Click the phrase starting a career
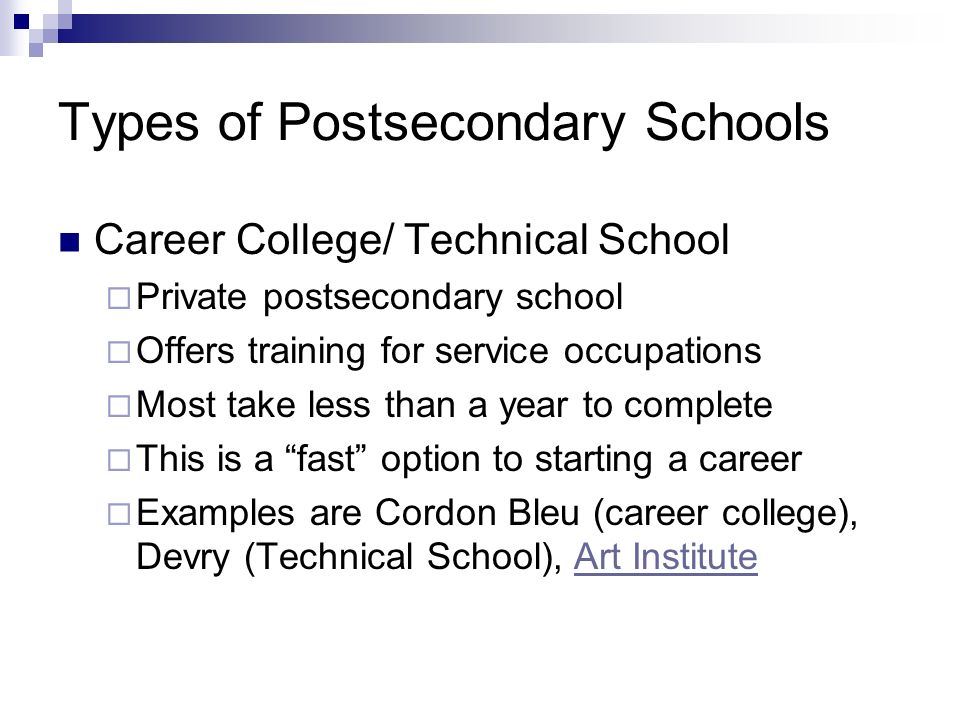 668,460
